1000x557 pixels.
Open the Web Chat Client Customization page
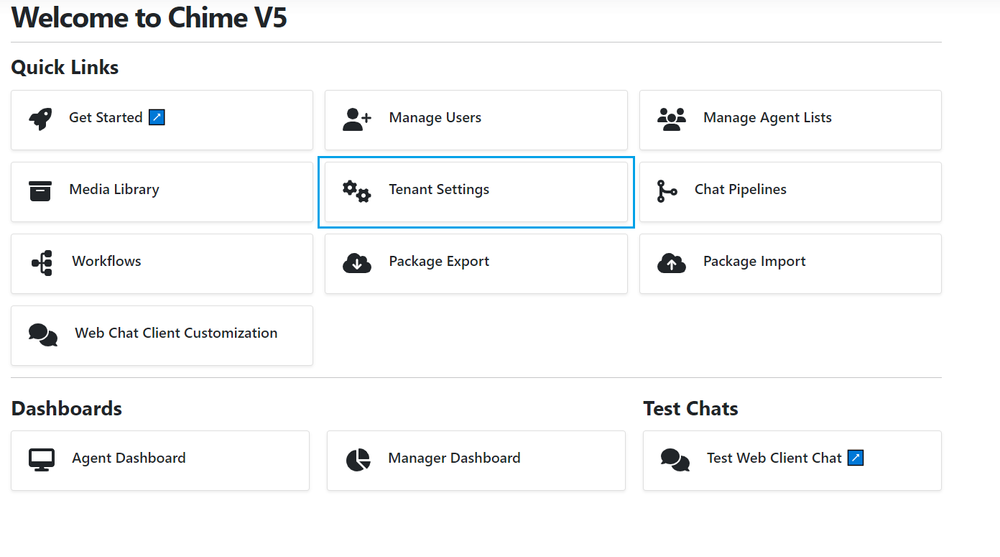(176, 334)
